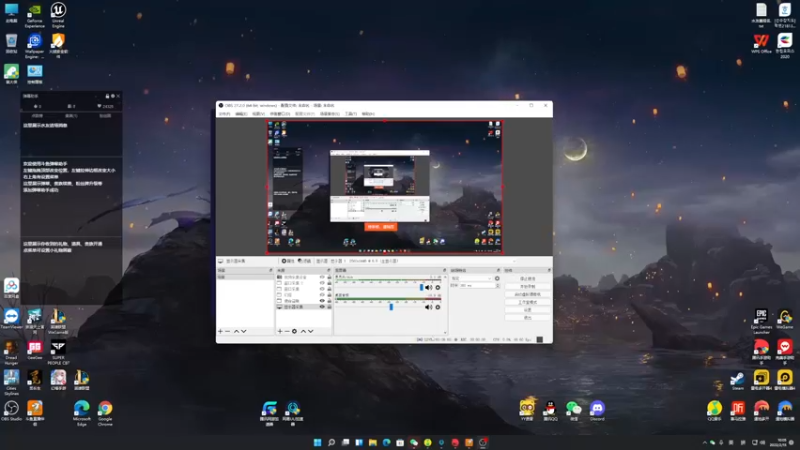
Task: Open 编辑 menu in OBS
Action: click(x=241, y=114)
